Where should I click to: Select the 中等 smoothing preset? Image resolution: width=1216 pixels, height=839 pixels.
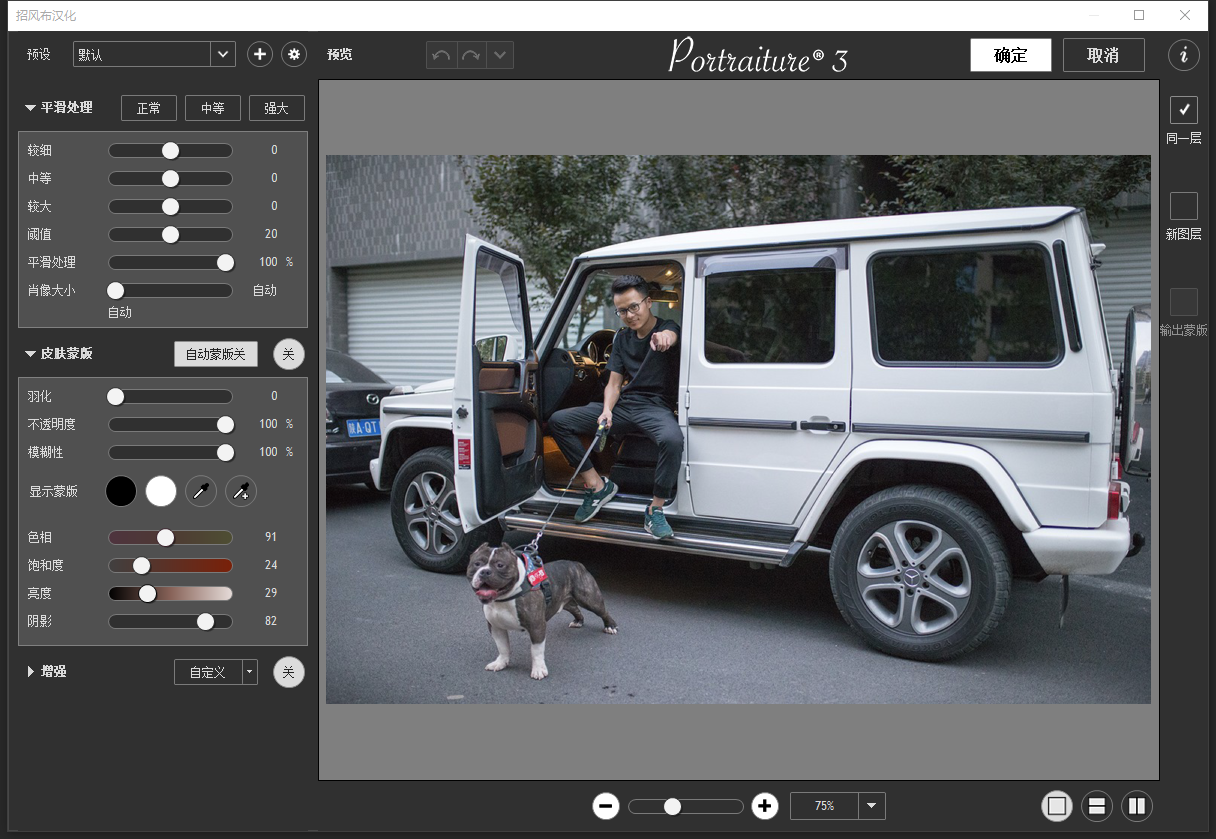pyautogui.click(x=213, y=108)
